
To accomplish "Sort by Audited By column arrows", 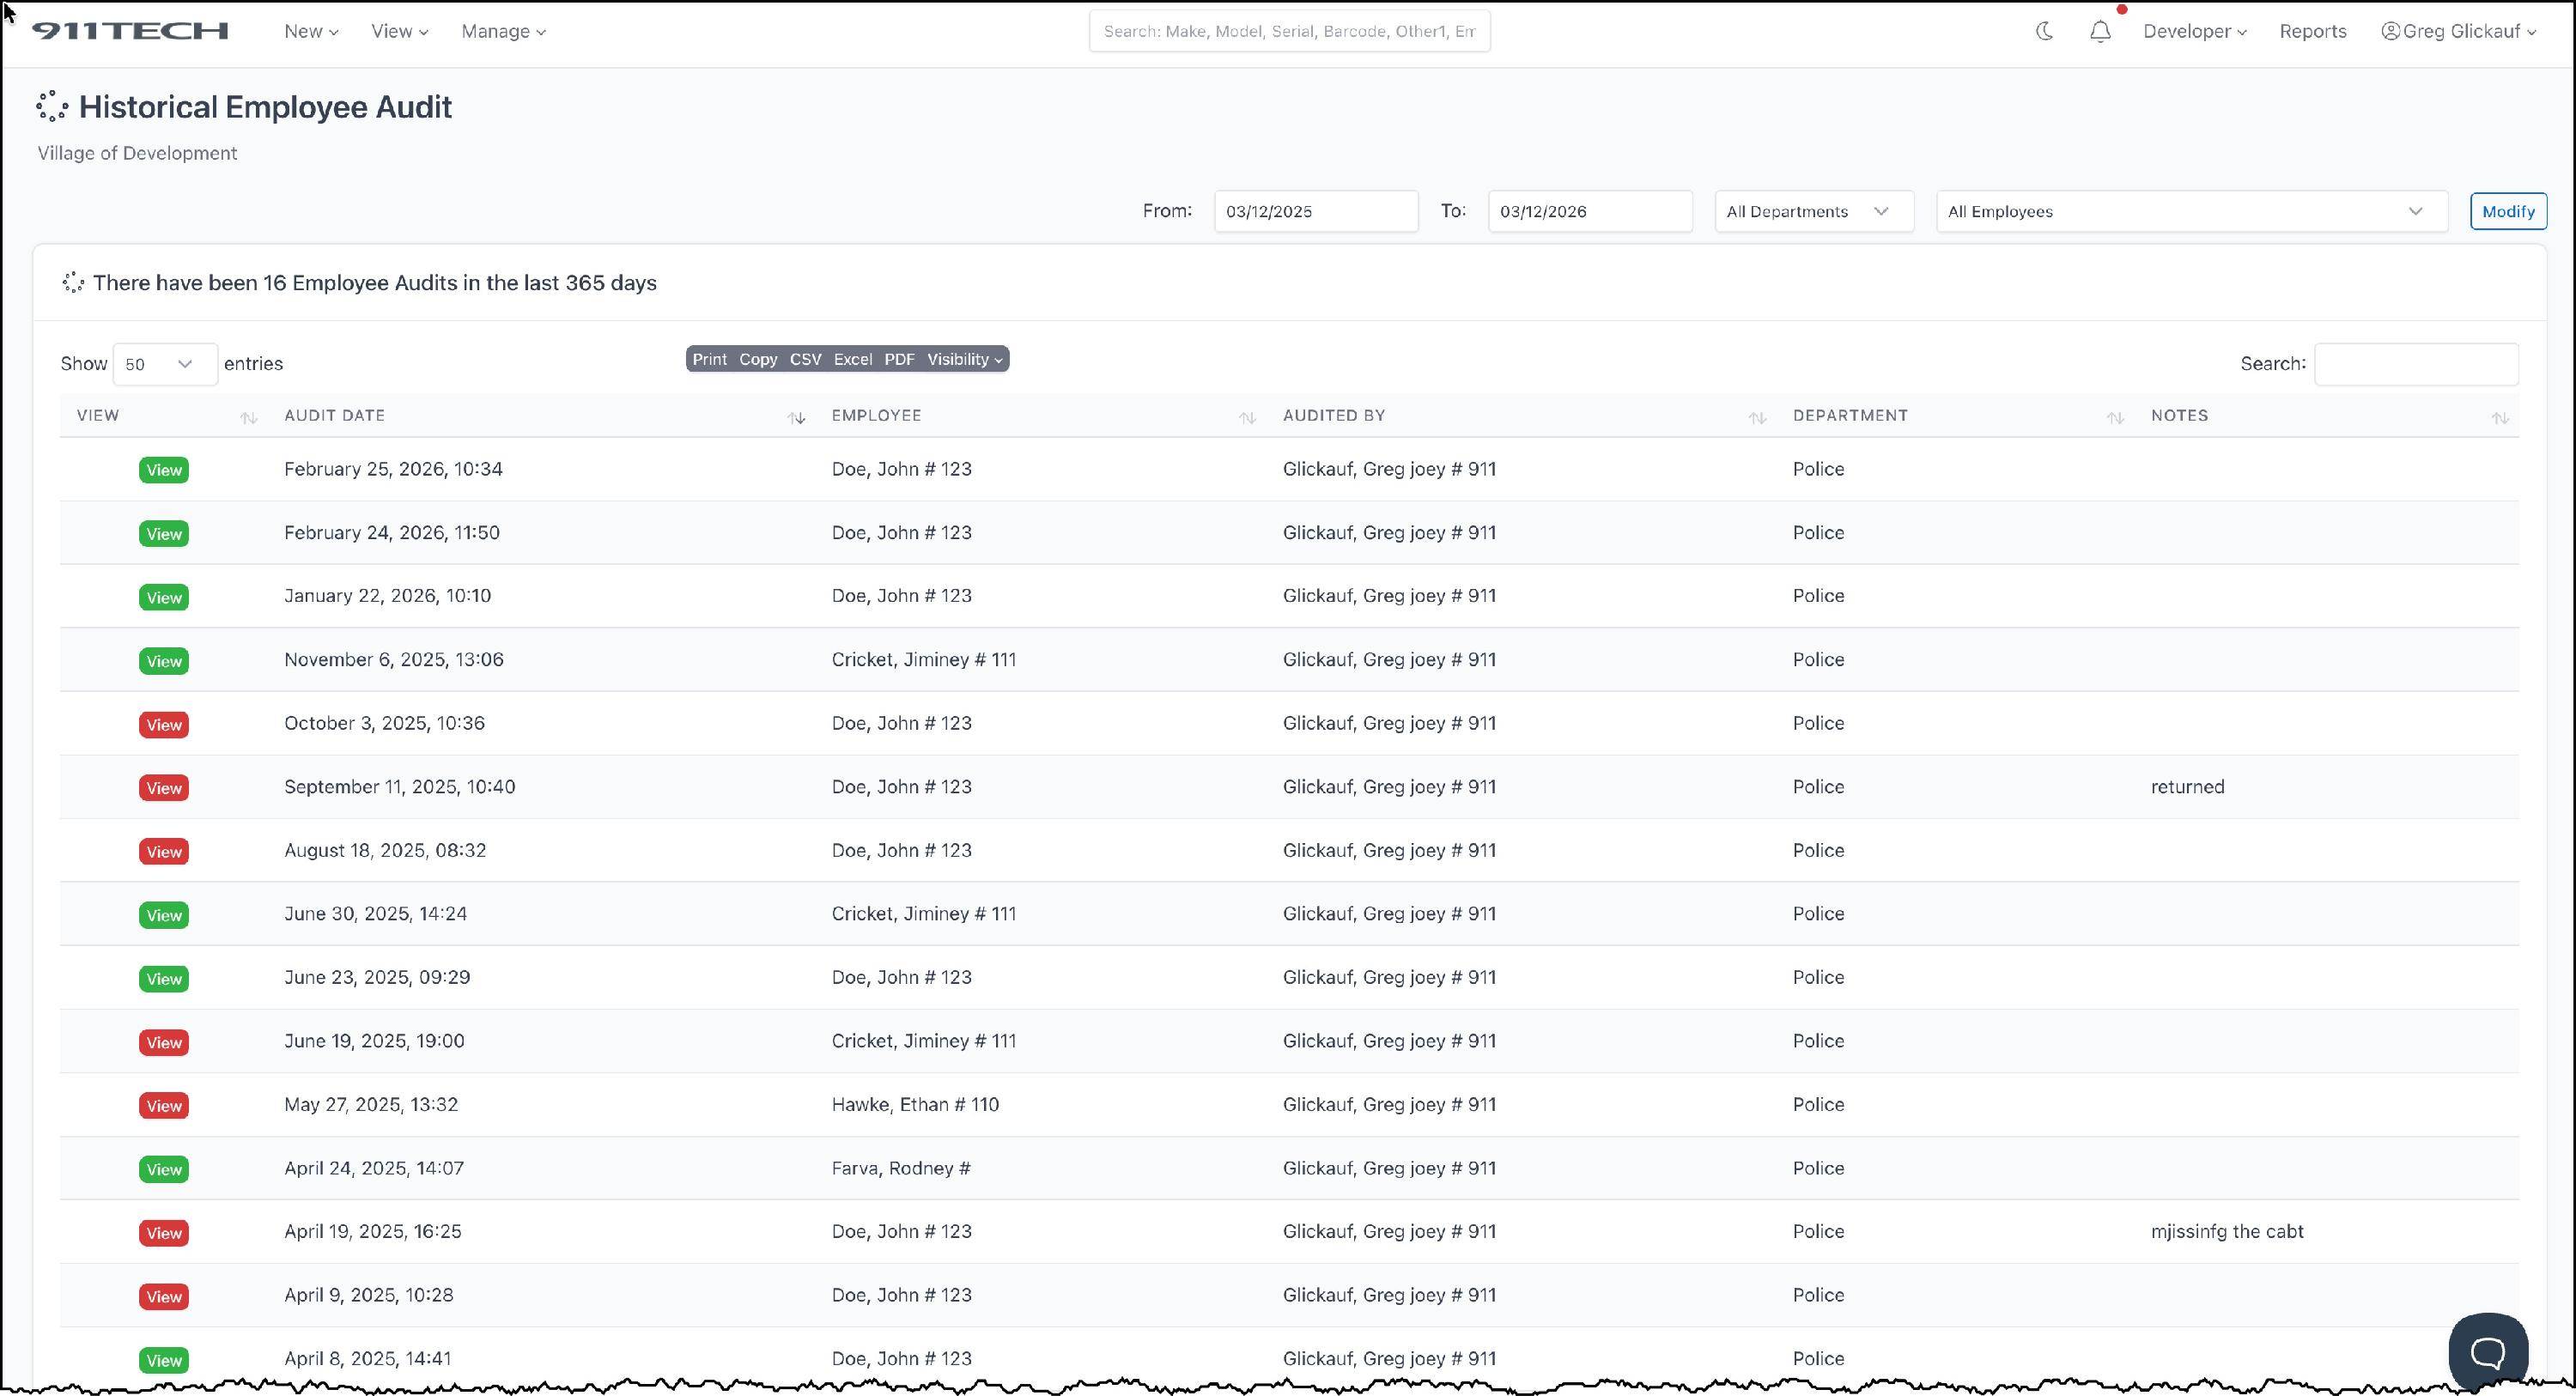I will click(1757, 417).
